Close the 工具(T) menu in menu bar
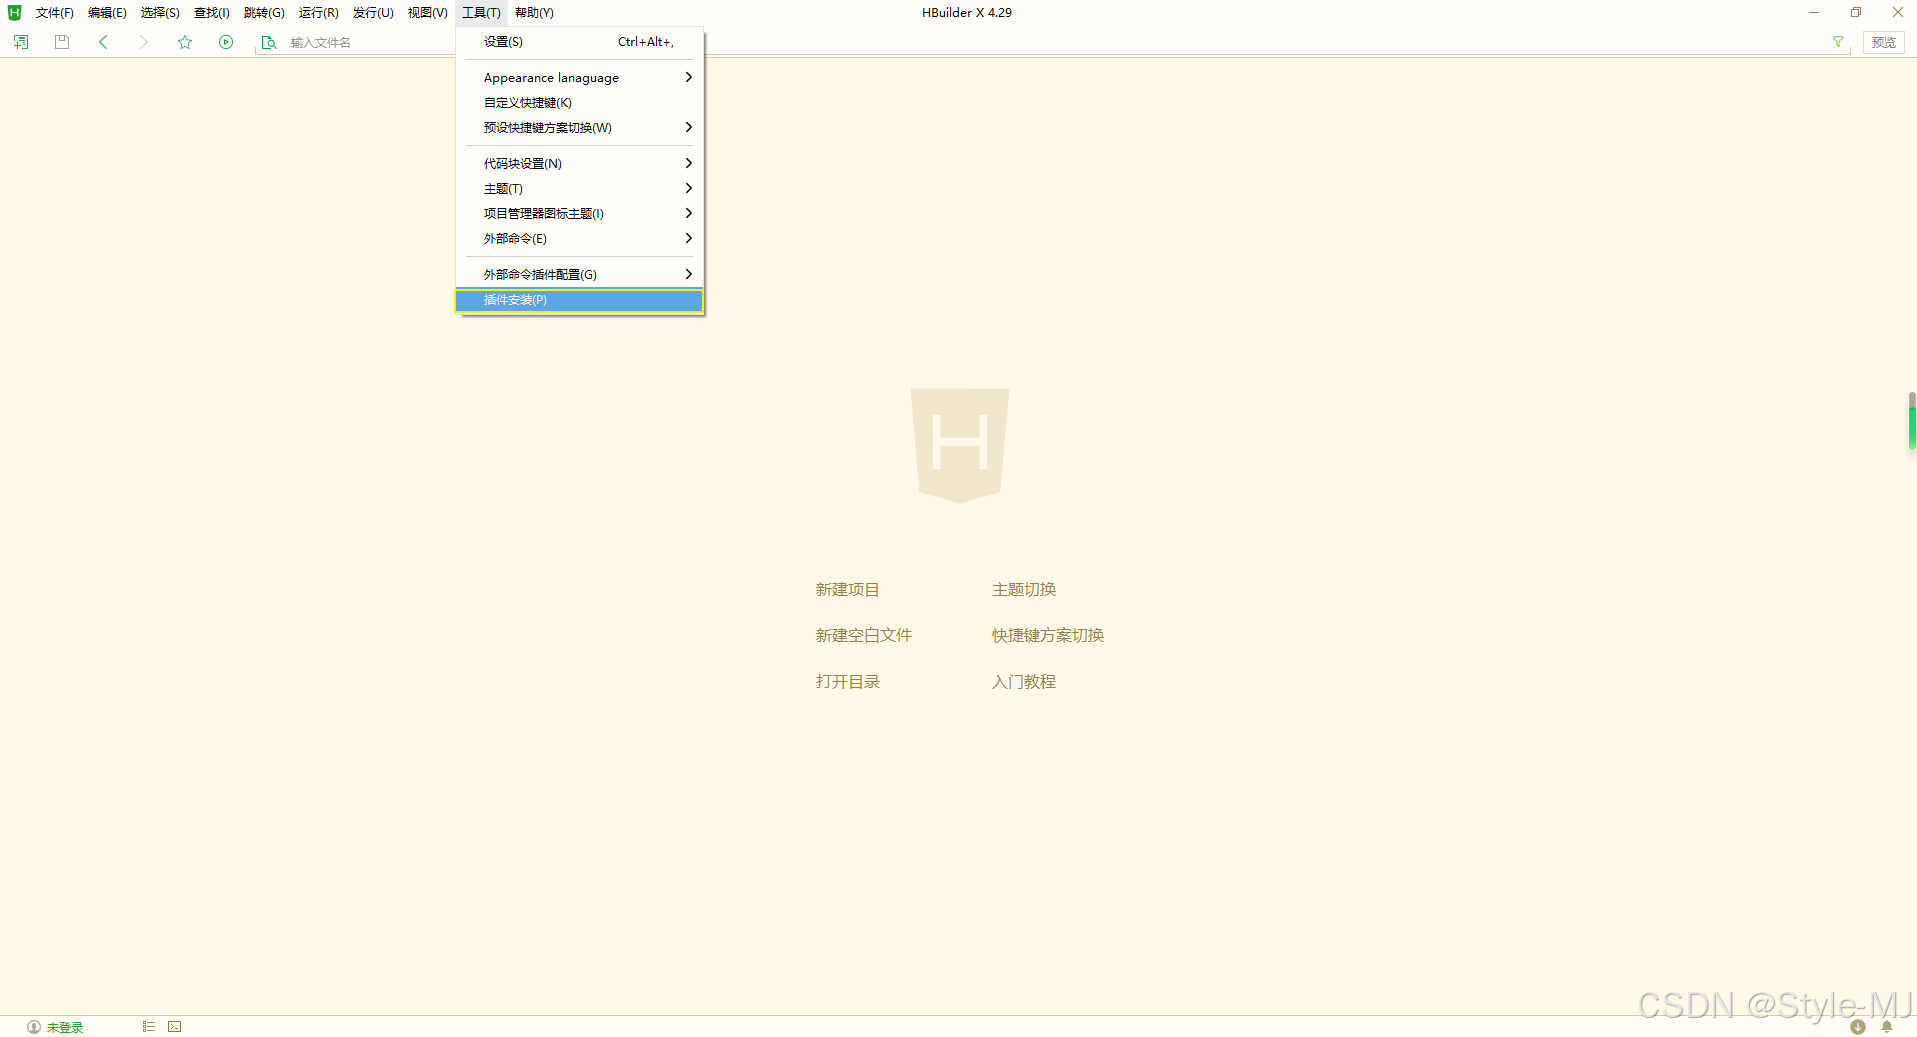This screenshot has height=1037, width=1917. [481, 13]
